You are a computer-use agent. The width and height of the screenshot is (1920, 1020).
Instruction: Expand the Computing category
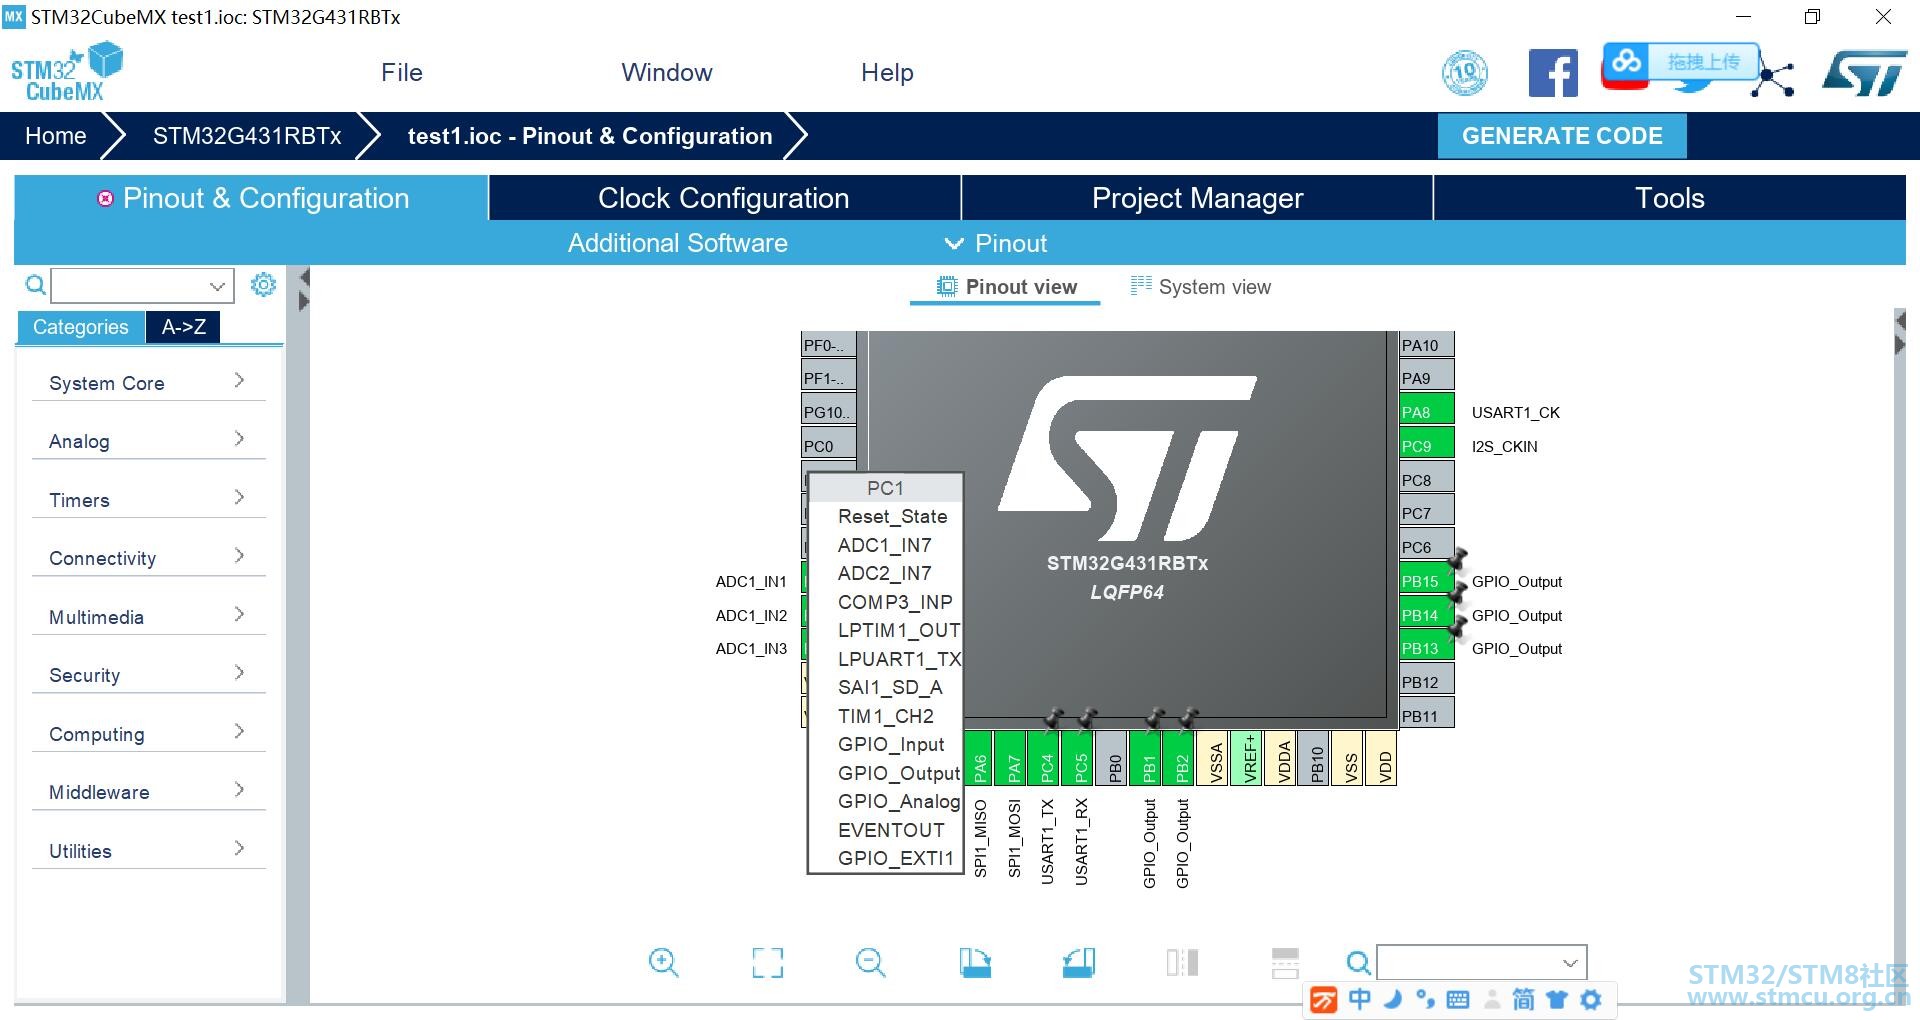(148, 734)
